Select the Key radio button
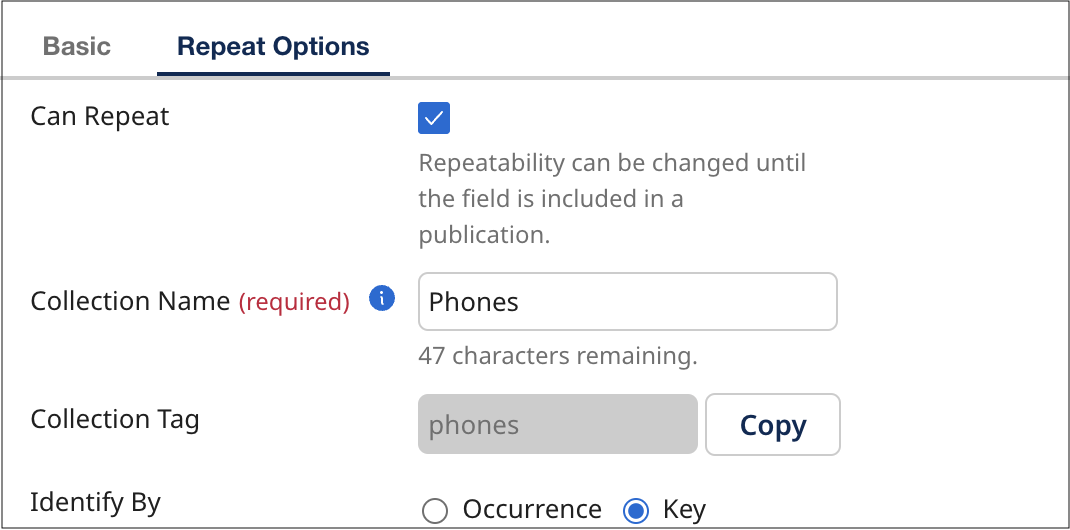The width and height of the screenshot is (1070, 530). [635, 511]
